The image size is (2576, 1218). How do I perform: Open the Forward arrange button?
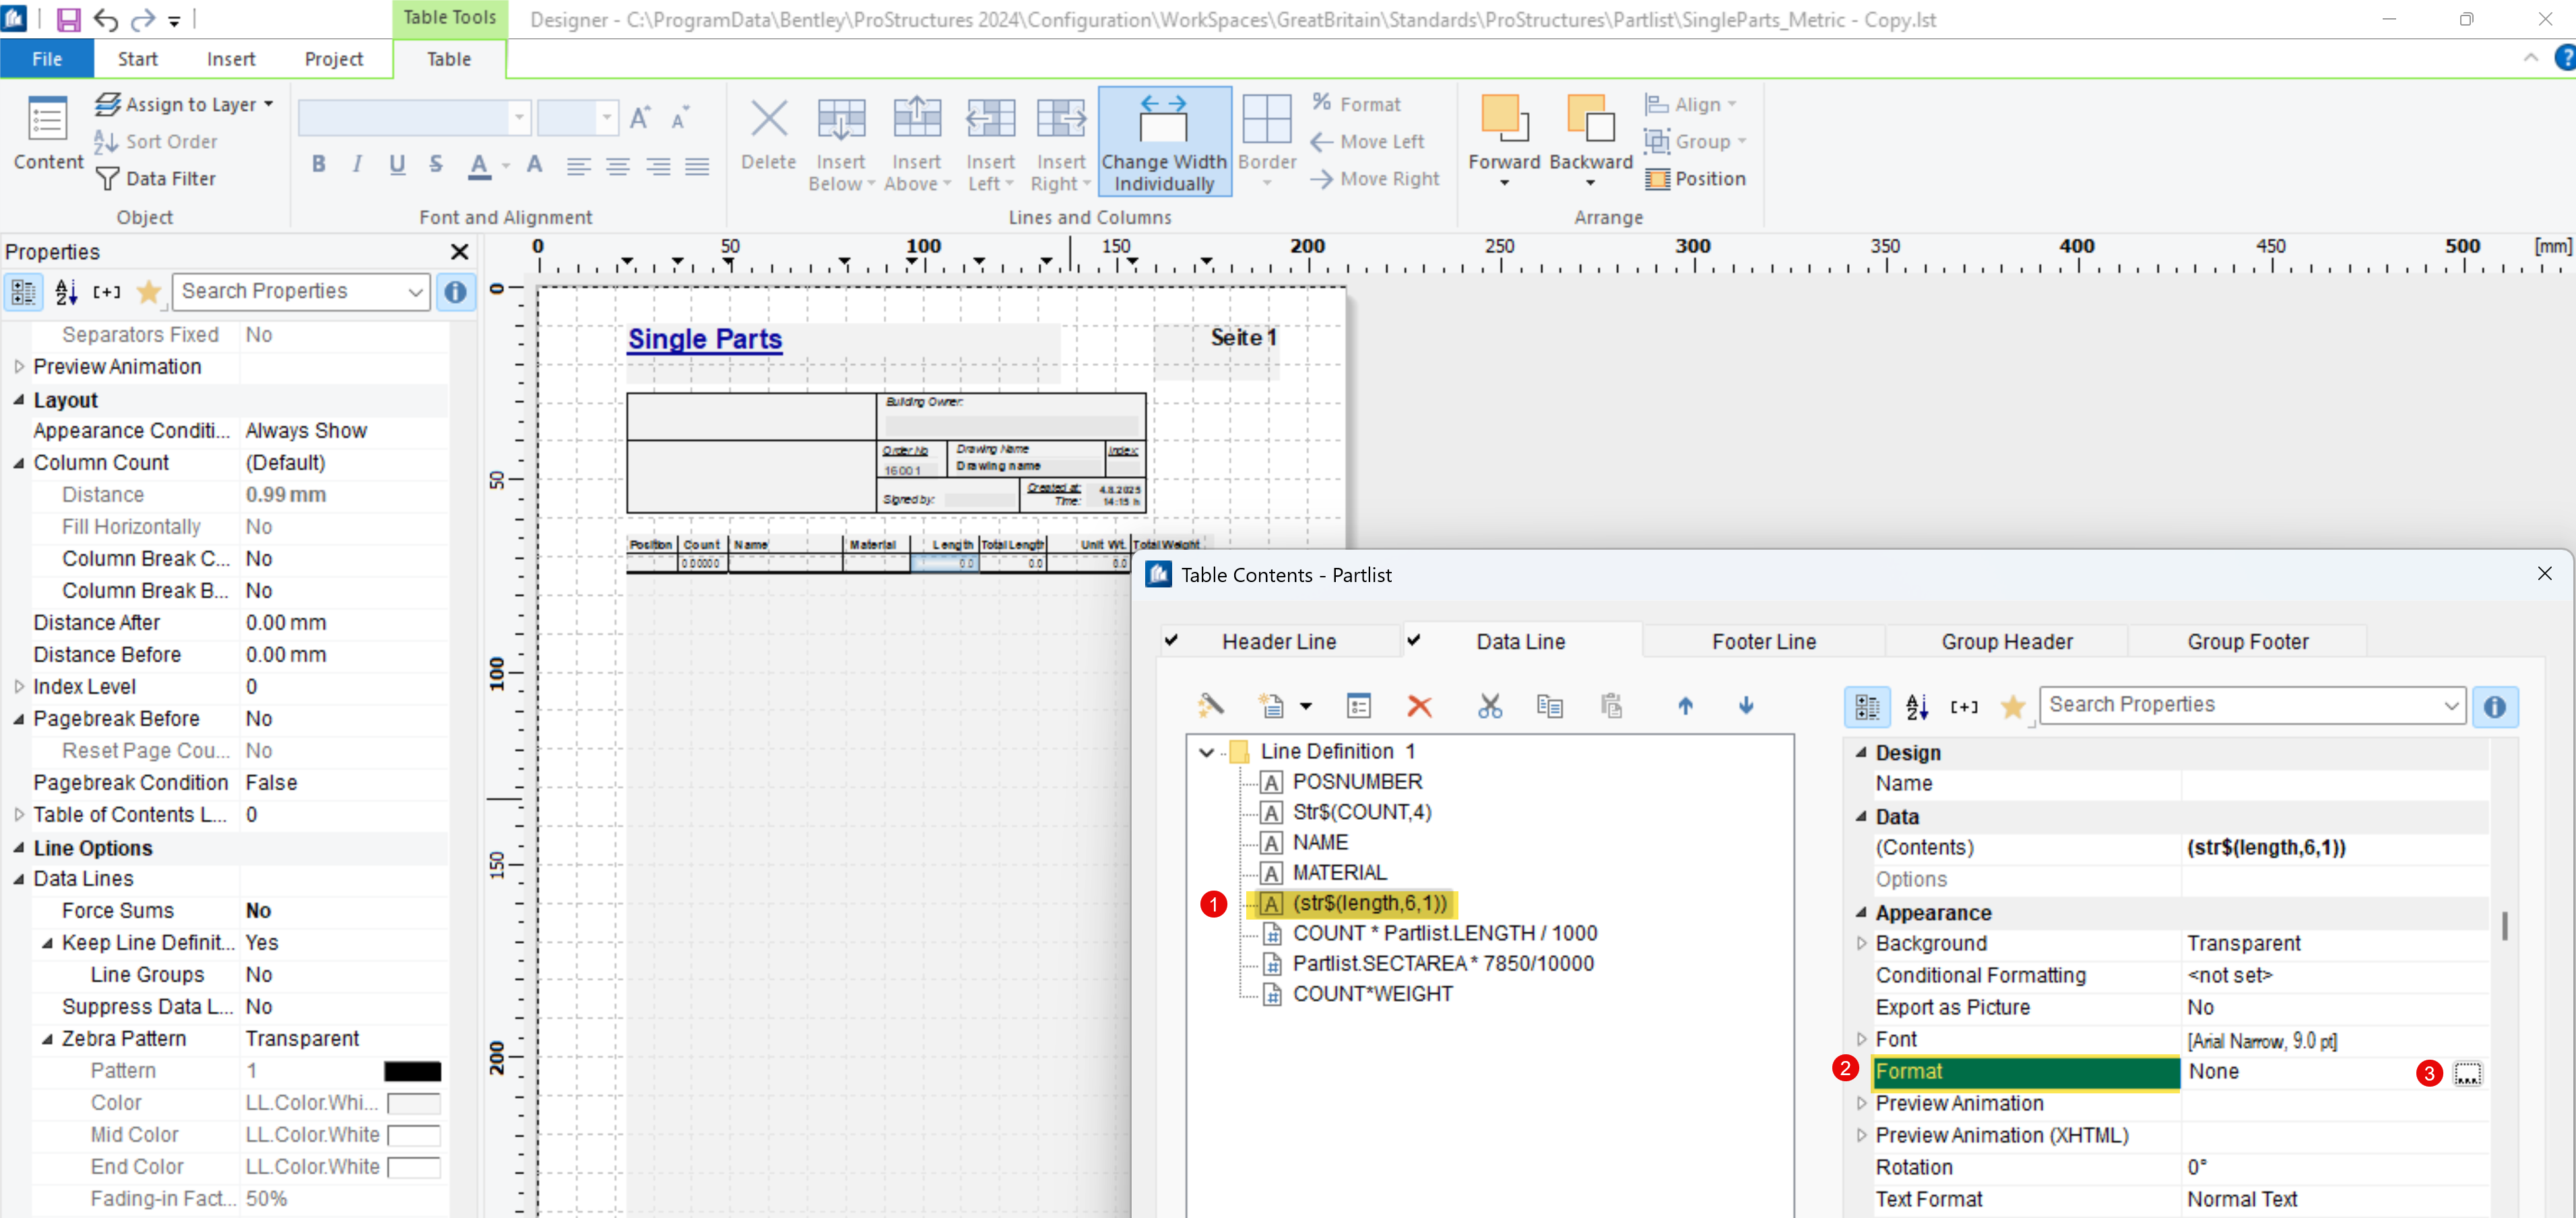[x=1503, y=141]
